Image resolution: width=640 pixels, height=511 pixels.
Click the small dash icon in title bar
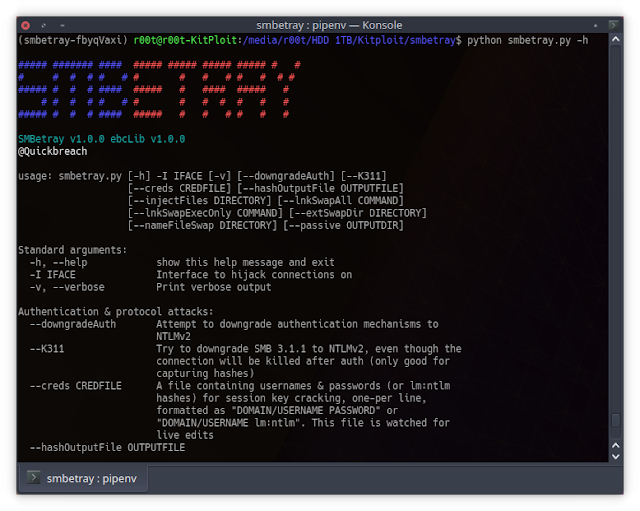pos(62,25)
